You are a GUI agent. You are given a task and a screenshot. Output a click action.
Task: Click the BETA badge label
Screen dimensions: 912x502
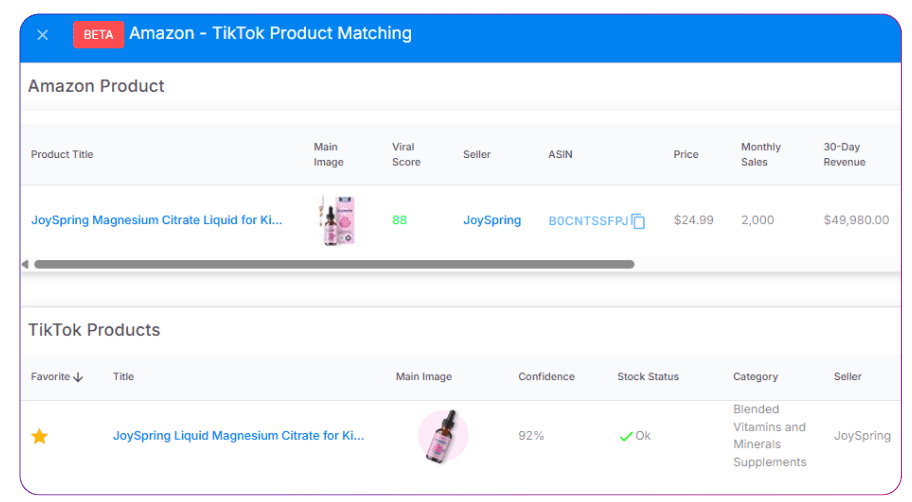coord(98,35)
